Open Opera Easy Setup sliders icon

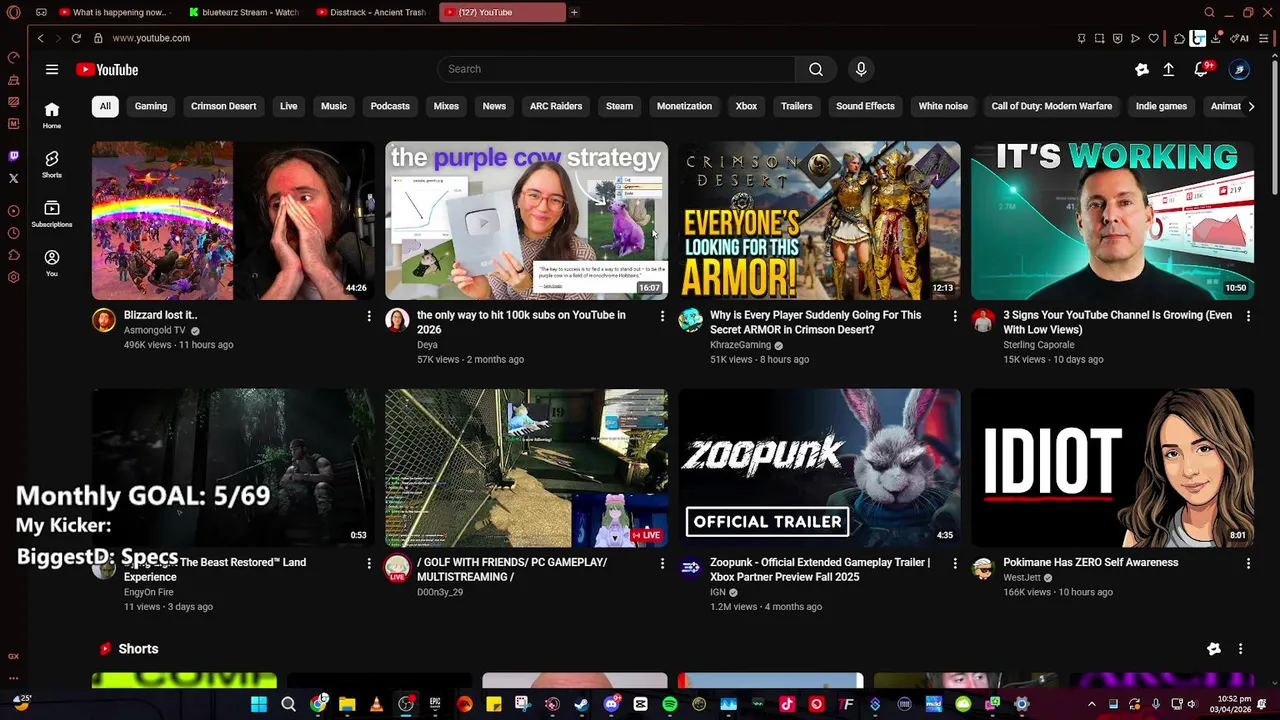coord(1263,38)
